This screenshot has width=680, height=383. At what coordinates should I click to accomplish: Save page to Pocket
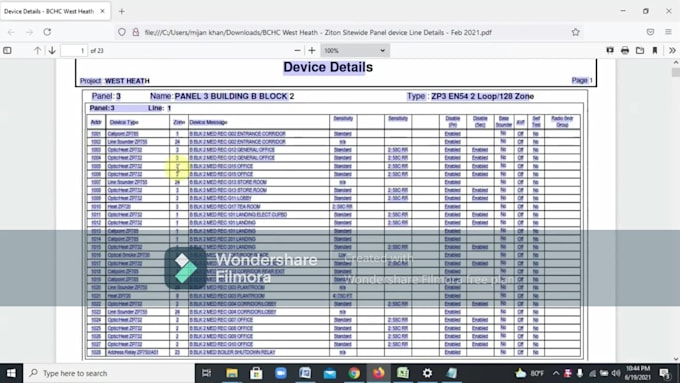pyautogui.click(x=650, y=32)
